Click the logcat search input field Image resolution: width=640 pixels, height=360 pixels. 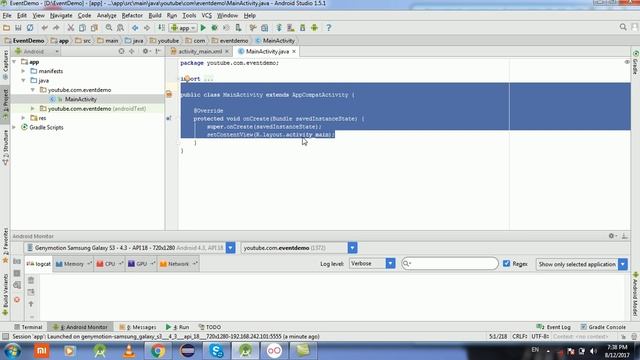point(450,264)
